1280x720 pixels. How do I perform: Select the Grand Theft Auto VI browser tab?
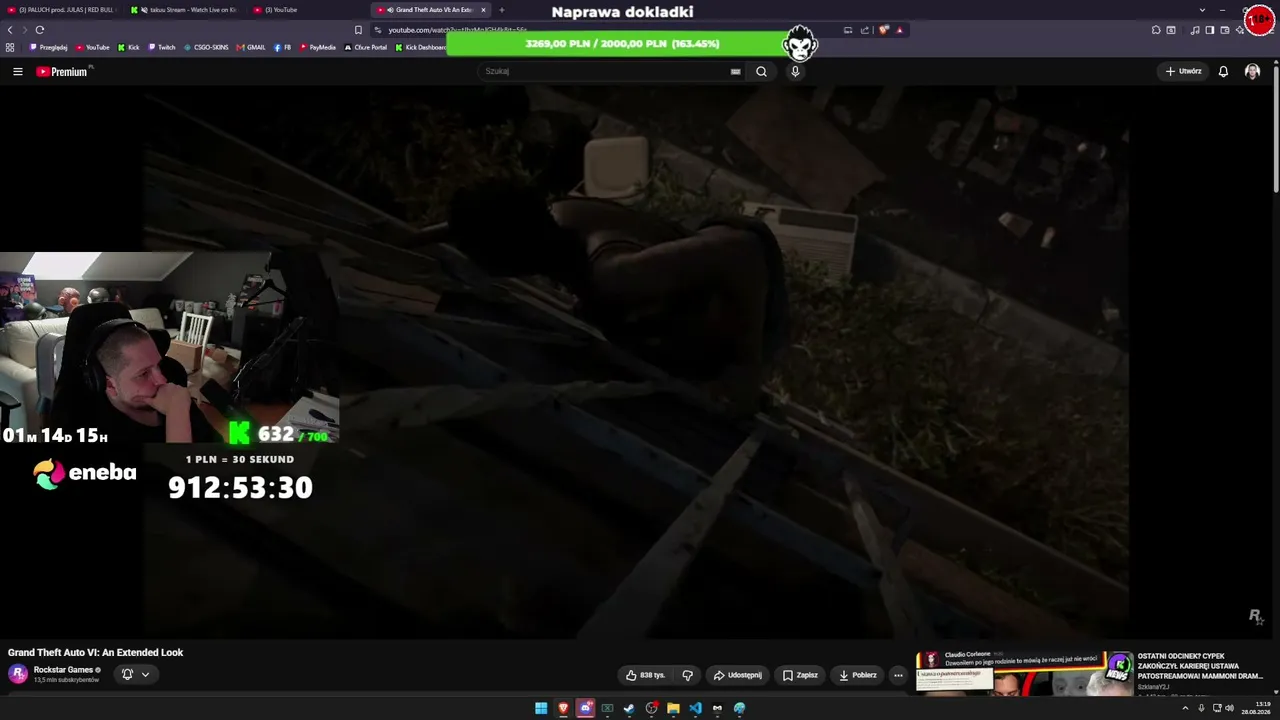(430, 10)
